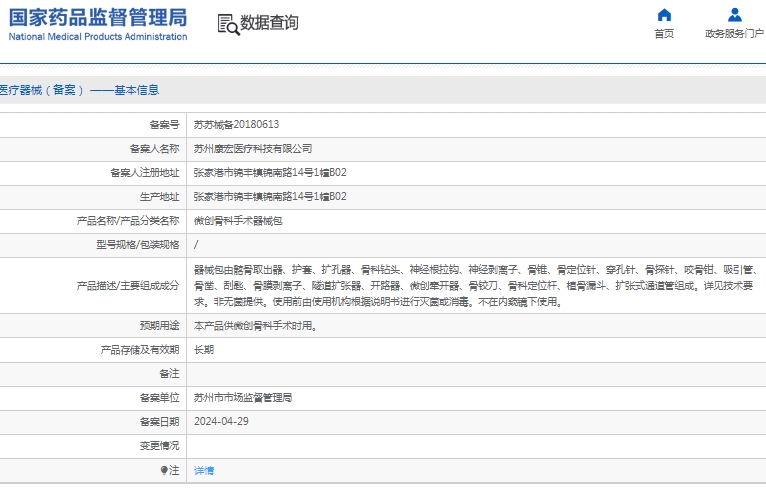Click the 变更情况 label
Screen dimensions: 766x491
pyautogui.click(x=160, y=446)
